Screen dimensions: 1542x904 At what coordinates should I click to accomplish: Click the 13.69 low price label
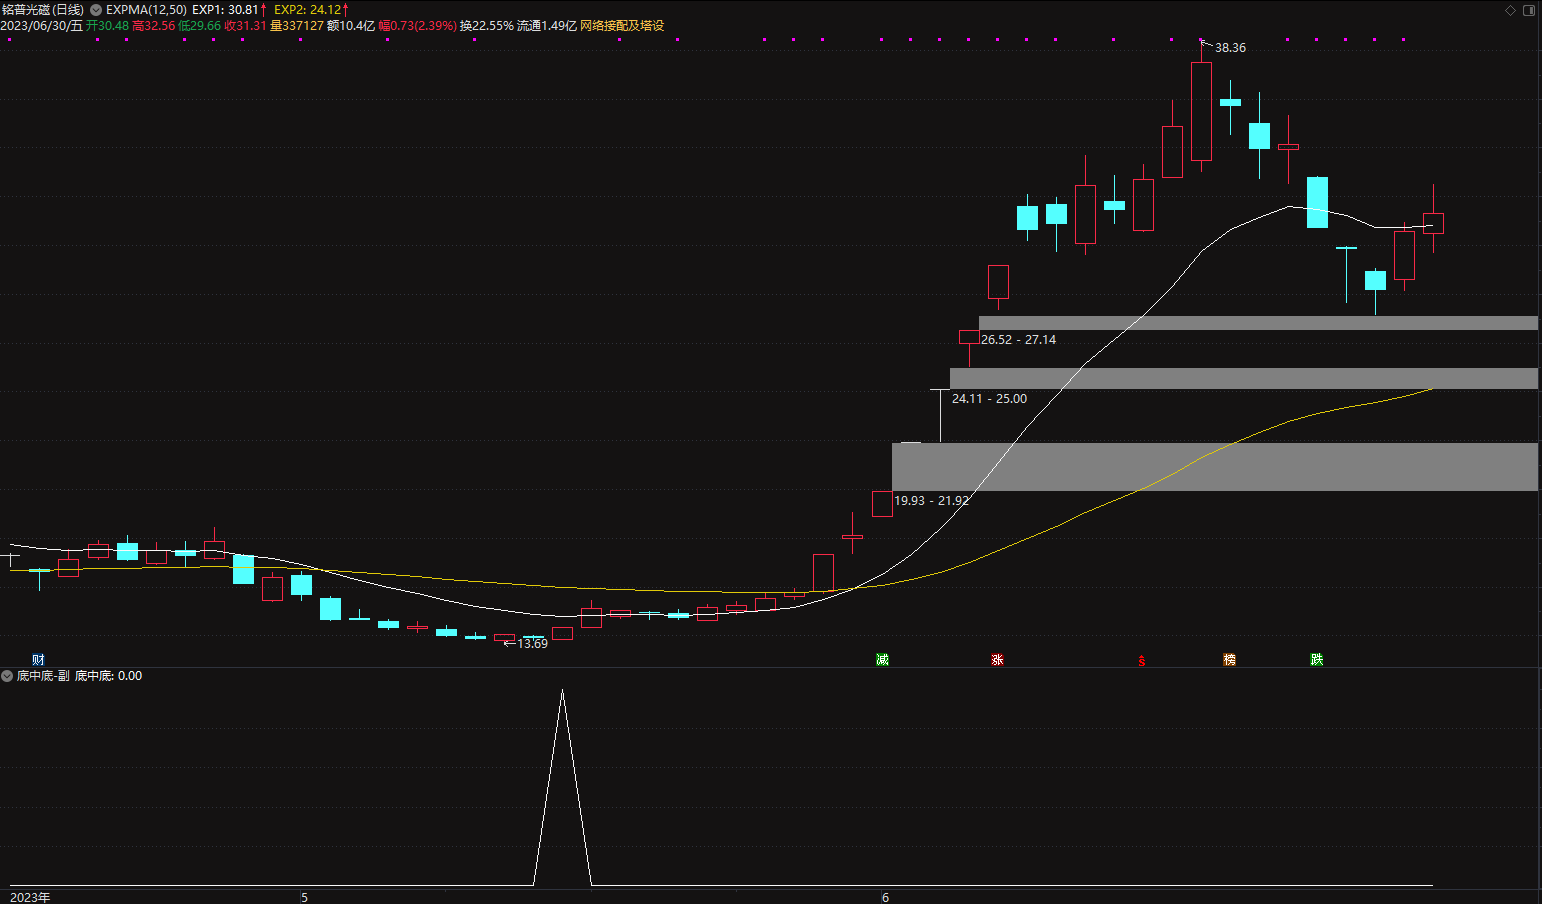pyautogui.click(x=532, y=644)
